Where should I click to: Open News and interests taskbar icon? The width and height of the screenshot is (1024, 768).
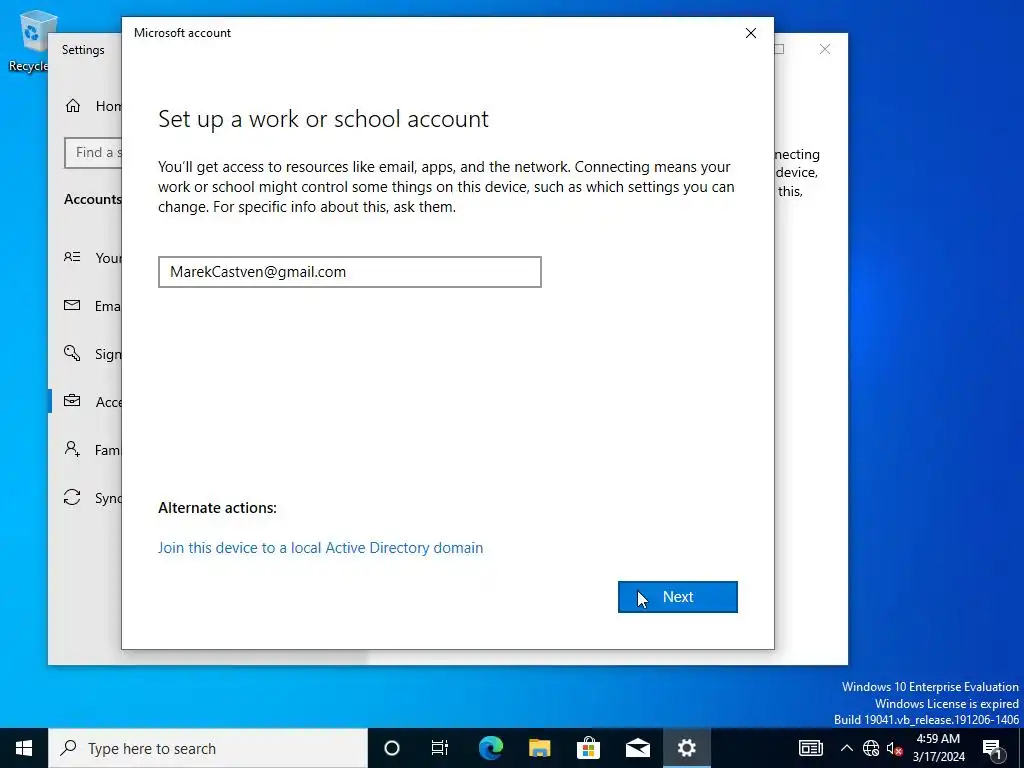(x=810, y=748)
